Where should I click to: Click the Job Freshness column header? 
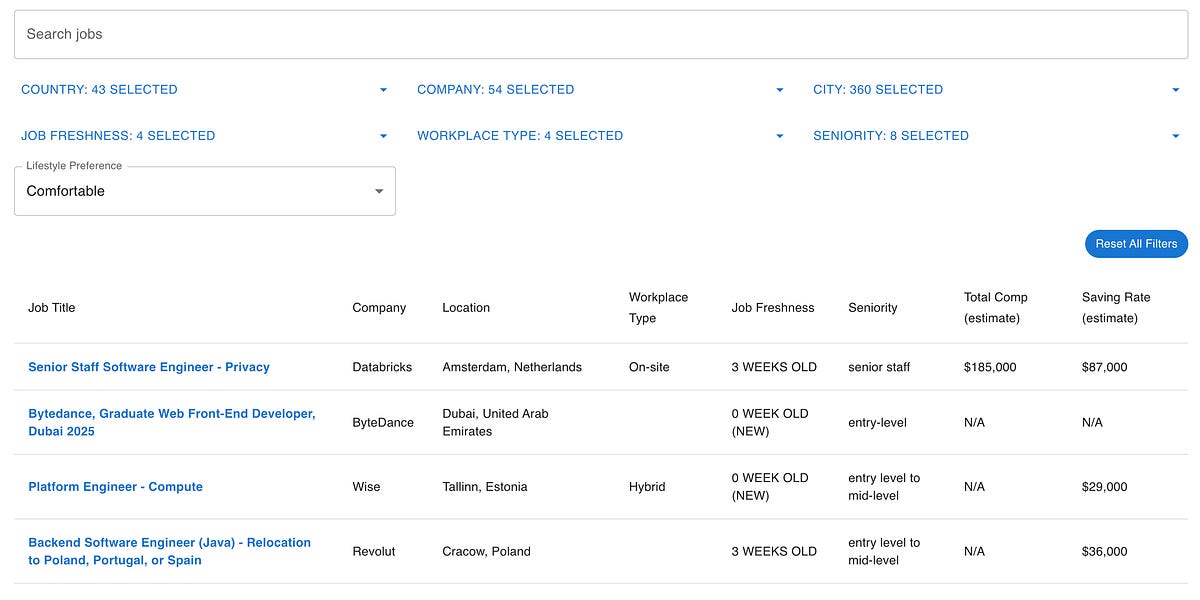773,308
